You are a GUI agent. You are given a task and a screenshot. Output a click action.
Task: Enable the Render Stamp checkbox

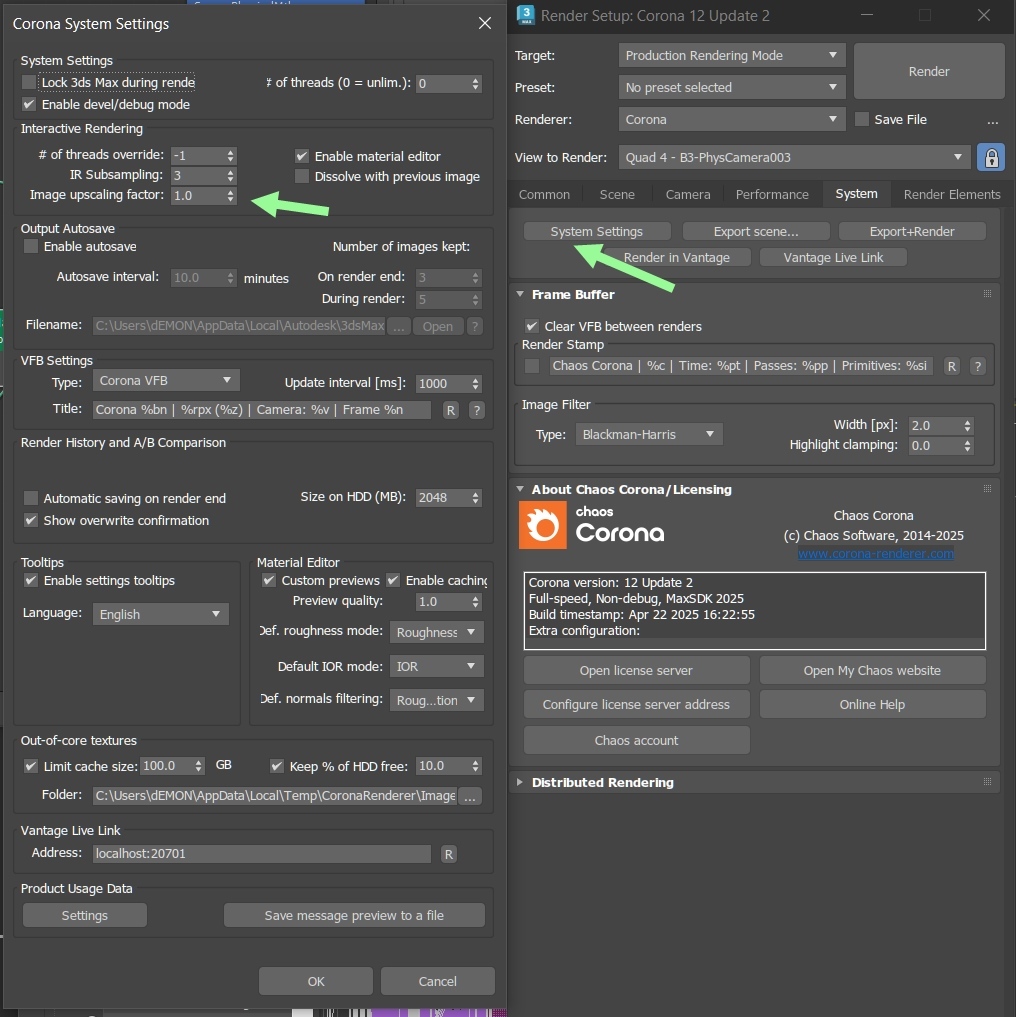(x=532, y=366)
